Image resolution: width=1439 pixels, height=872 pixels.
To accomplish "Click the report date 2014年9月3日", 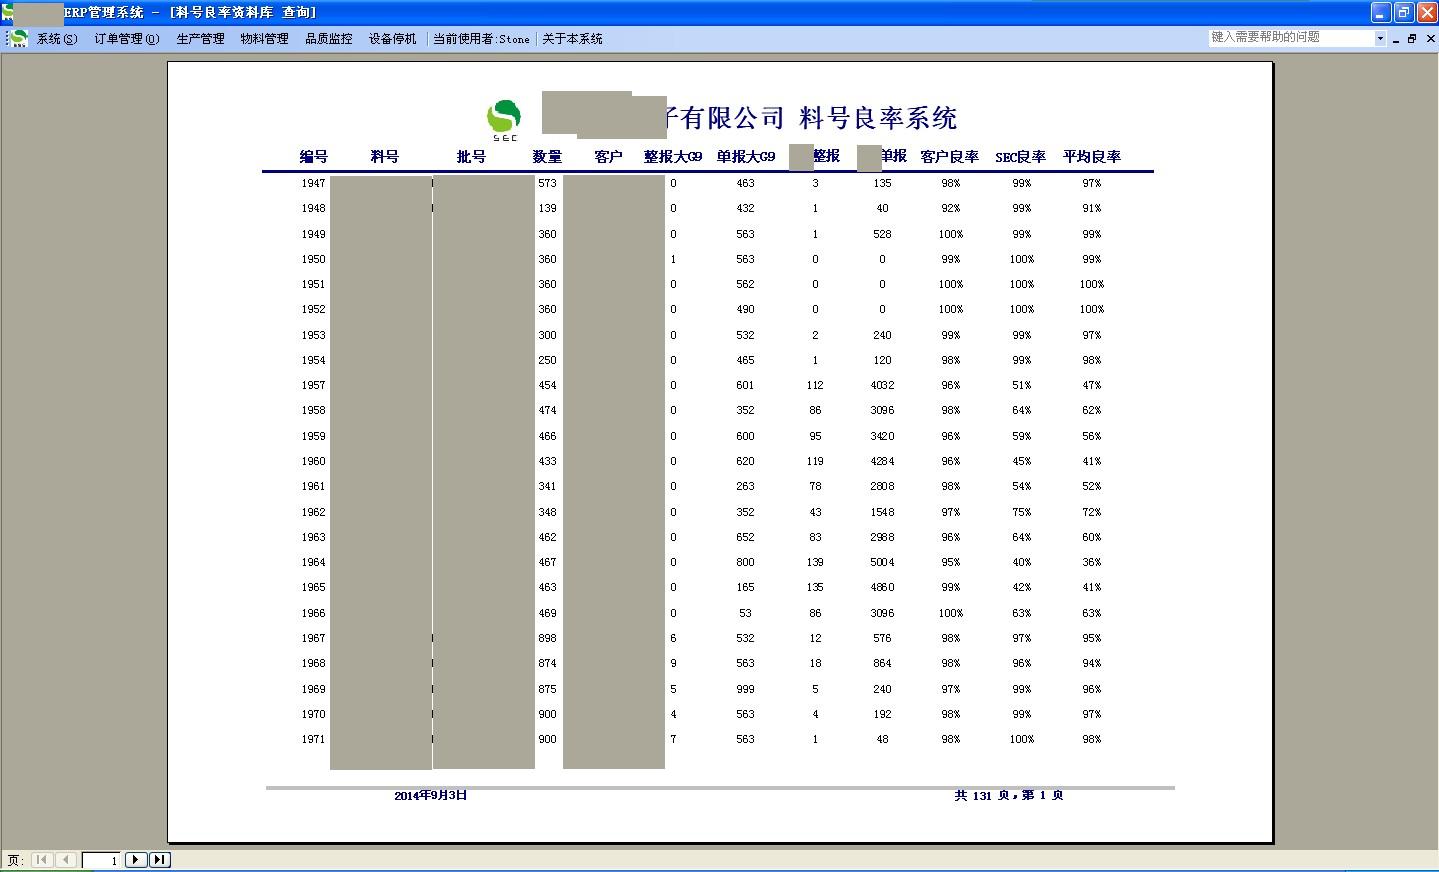I will click(x=430, y=795).
